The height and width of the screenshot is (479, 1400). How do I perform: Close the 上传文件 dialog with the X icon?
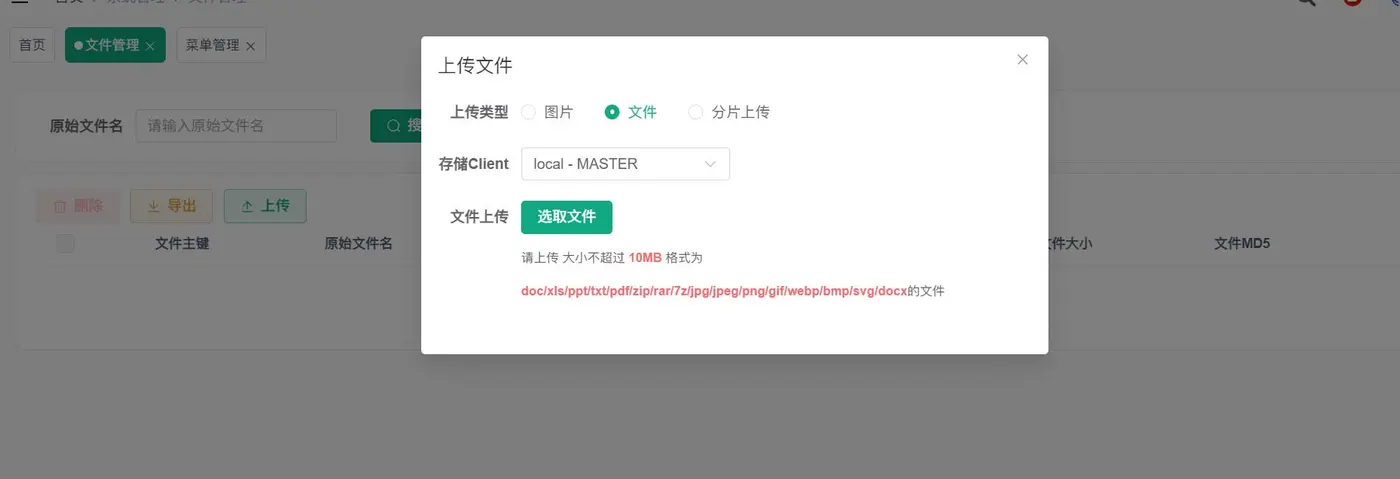click(1022, 60)
